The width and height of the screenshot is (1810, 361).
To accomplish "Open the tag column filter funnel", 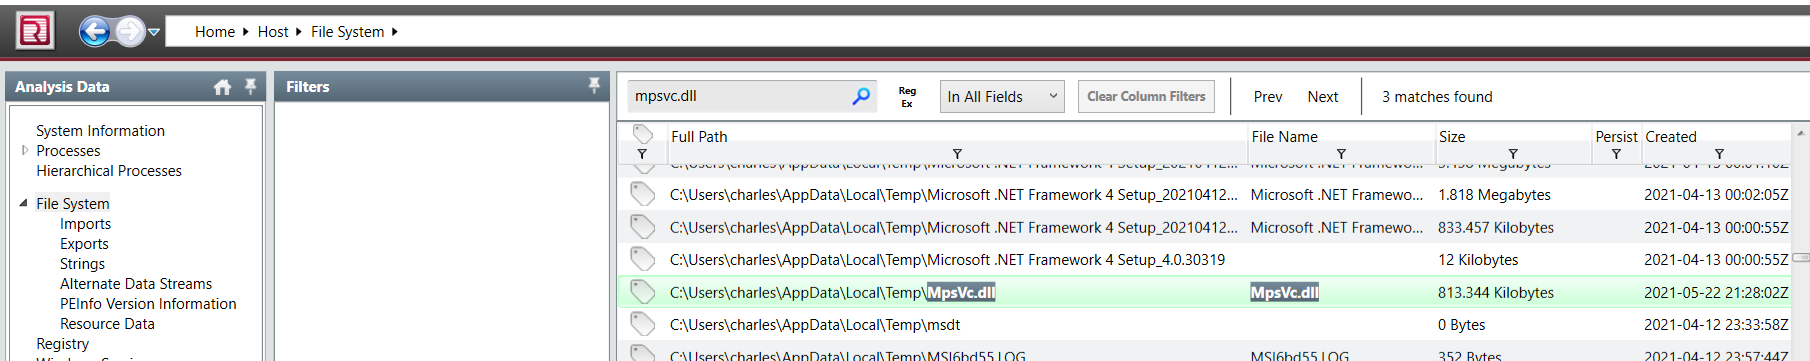I will pos(642,154).
